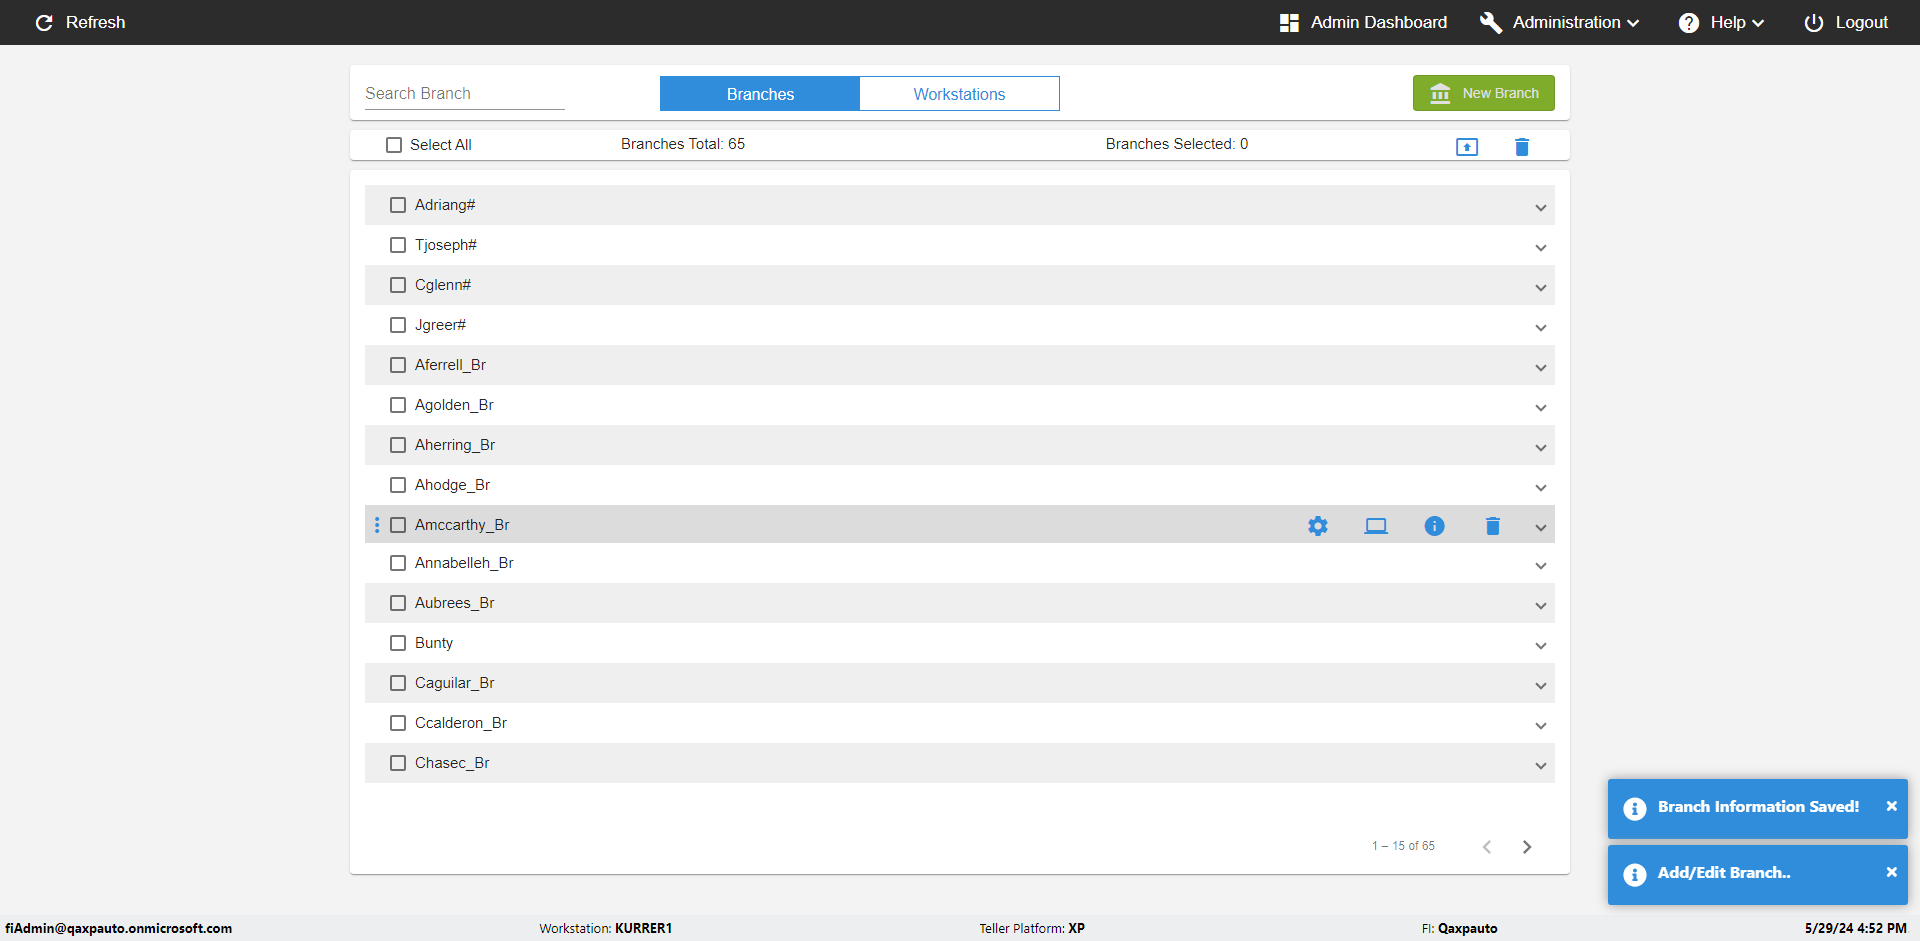Go to previous page of branches

coord(1487,847)
